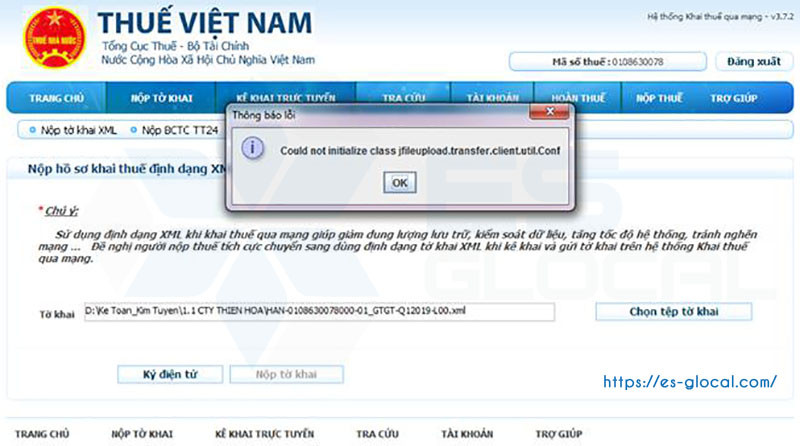Click the Thuế Nhà Nước emblem logo
The height and width of the screenshot is (446, 800).
tap(55, 38)
